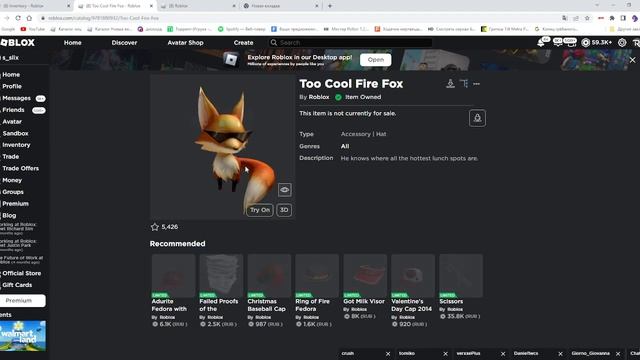Open Ring of Fire Fedora thumbnail

pos(317,276)
